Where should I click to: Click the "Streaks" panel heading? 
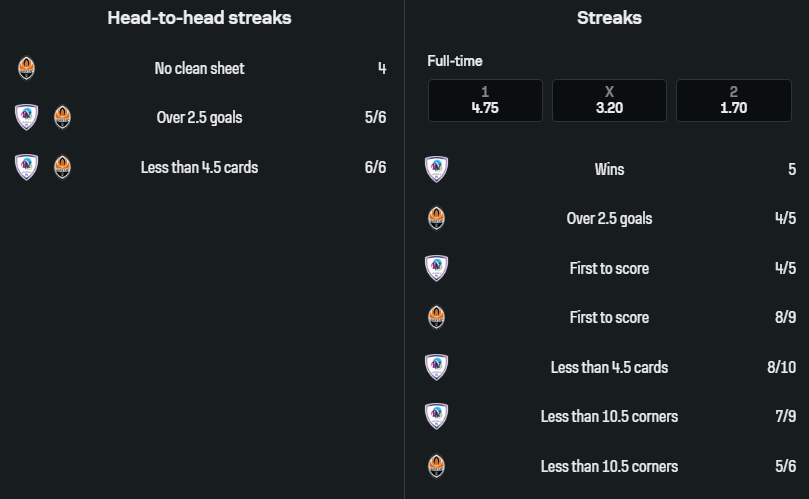point(609,18)
